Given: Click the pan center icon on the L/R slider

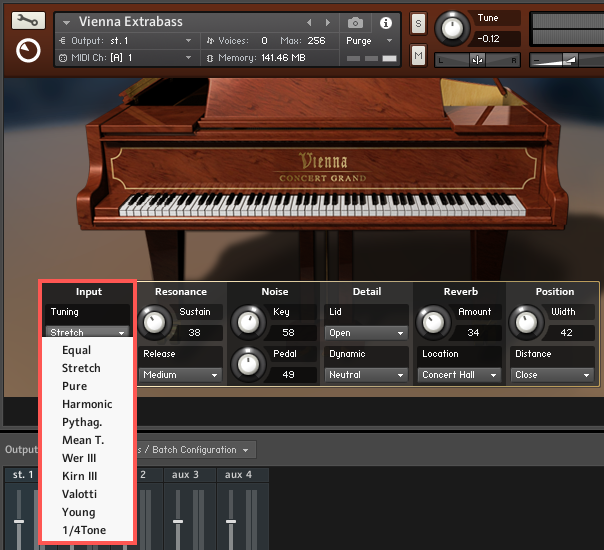Looking at the screenshot, I should coord(477,60).
